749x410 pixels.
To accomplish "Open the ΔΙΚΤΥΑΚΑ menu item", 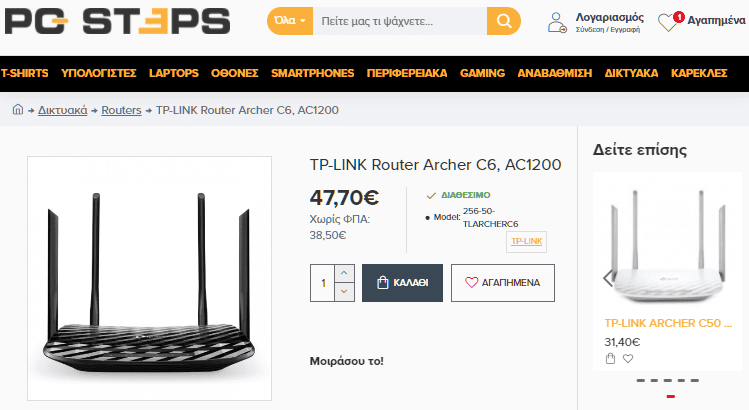I will coord(631,73).
